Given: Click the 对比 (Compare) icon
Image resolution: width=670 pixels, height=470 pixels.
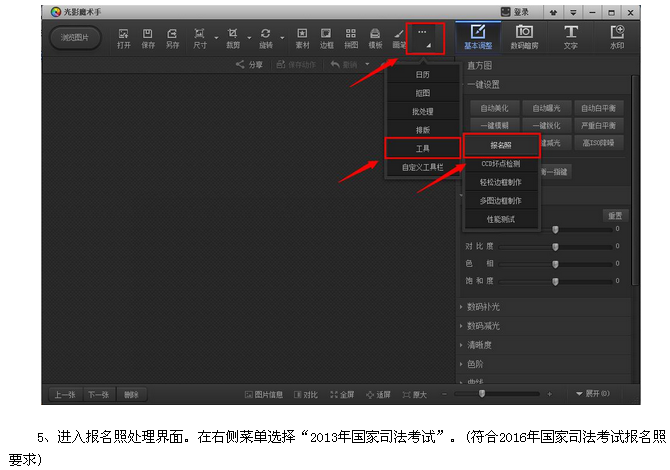Looking at the screenshot, I should coord(297,394).
